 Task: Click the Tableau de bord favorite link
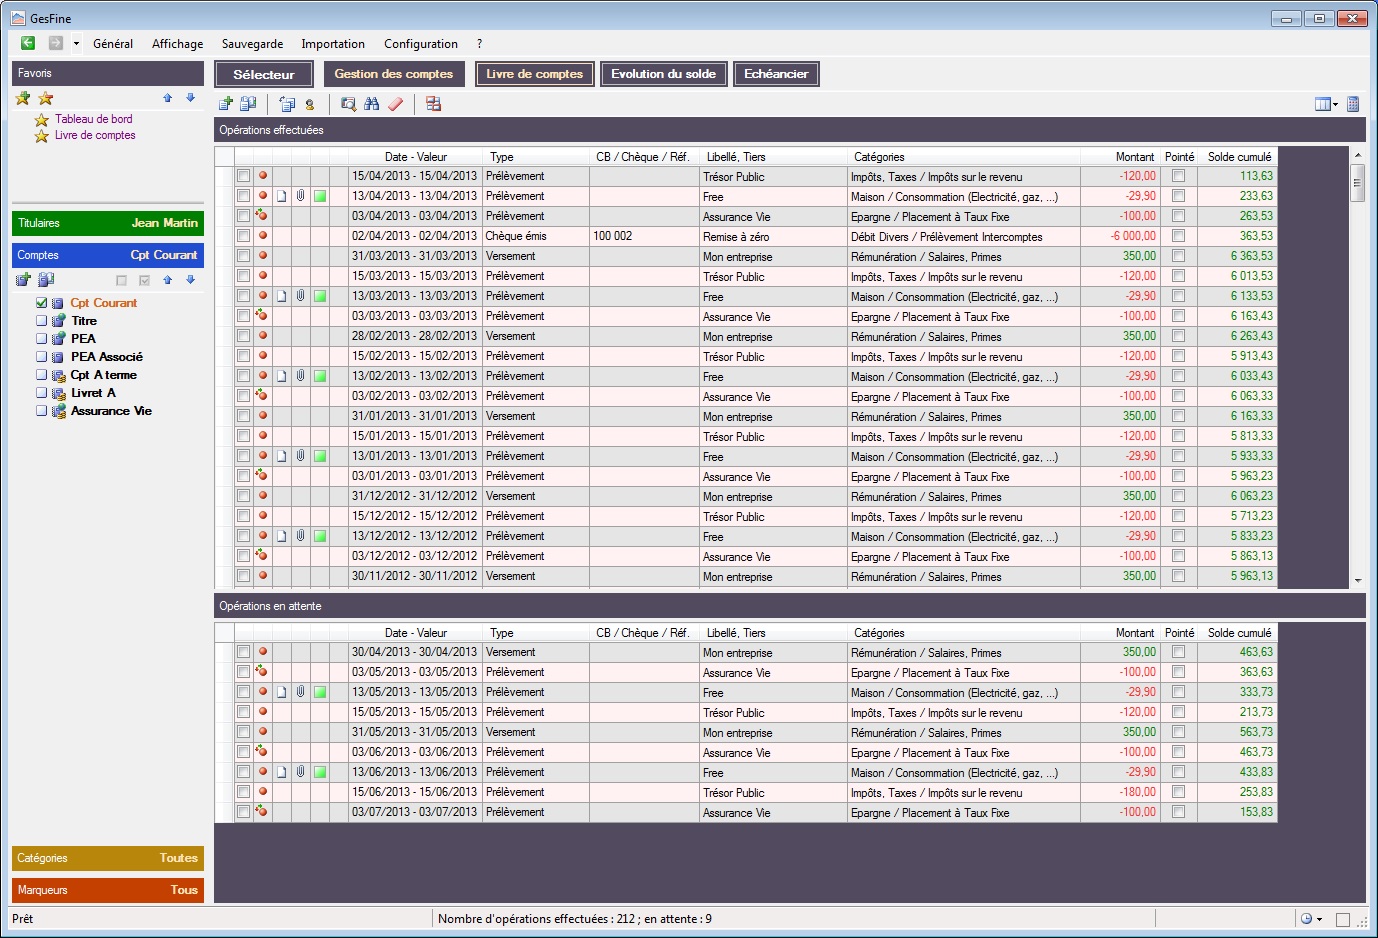point(93,119)
